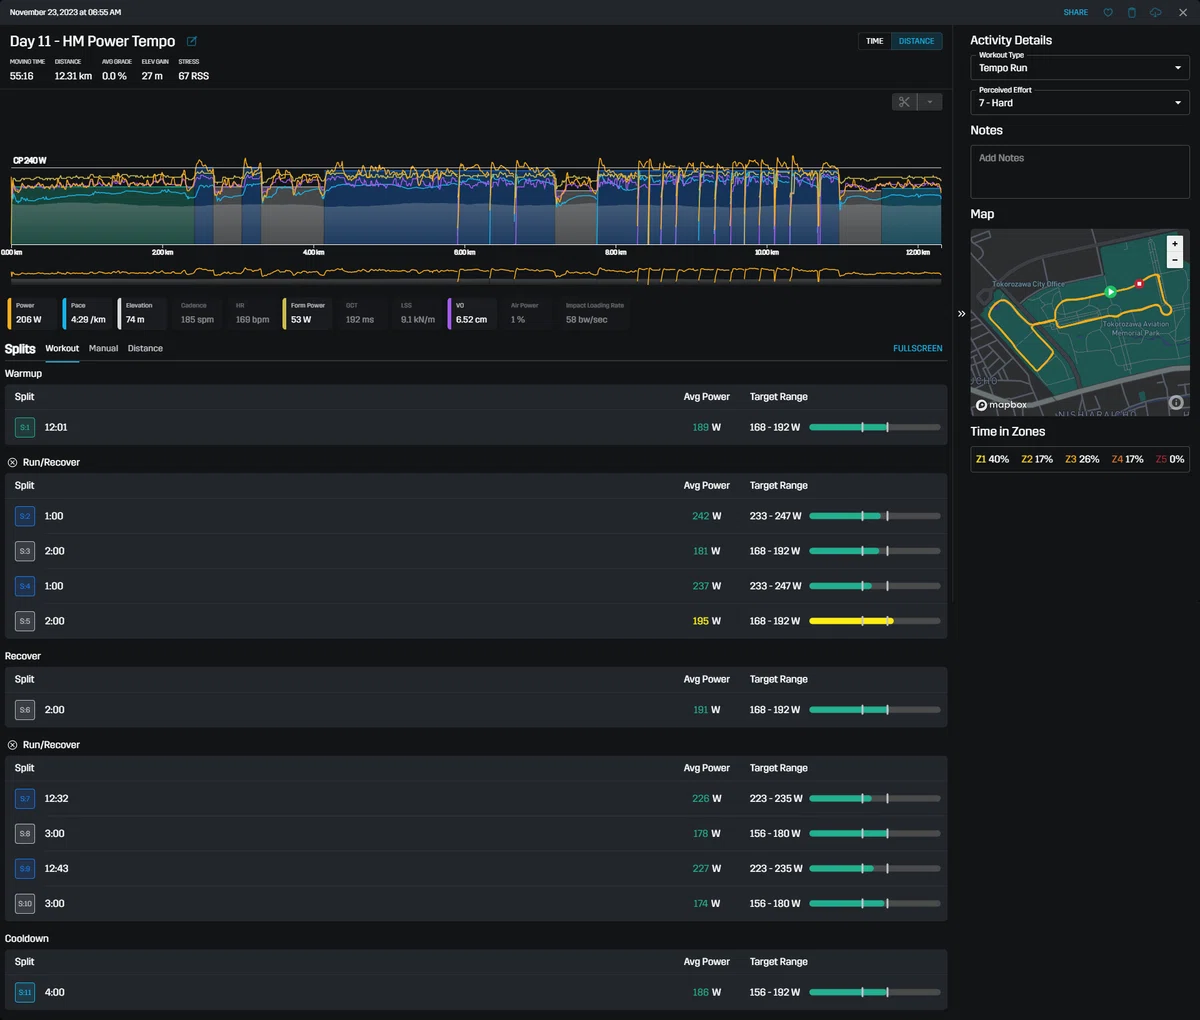Zoom out the map with minus
The width and height of the screenshot is (1200, 1020).
click(1175, 259)
